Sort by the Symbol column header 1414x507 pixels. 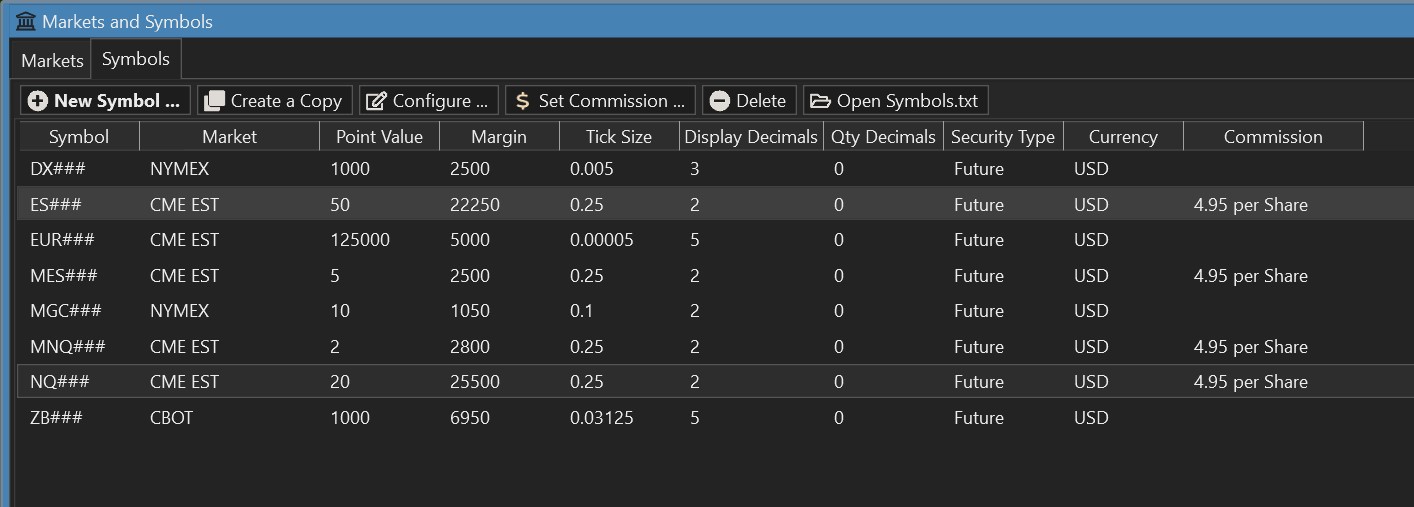pos(79,137)
